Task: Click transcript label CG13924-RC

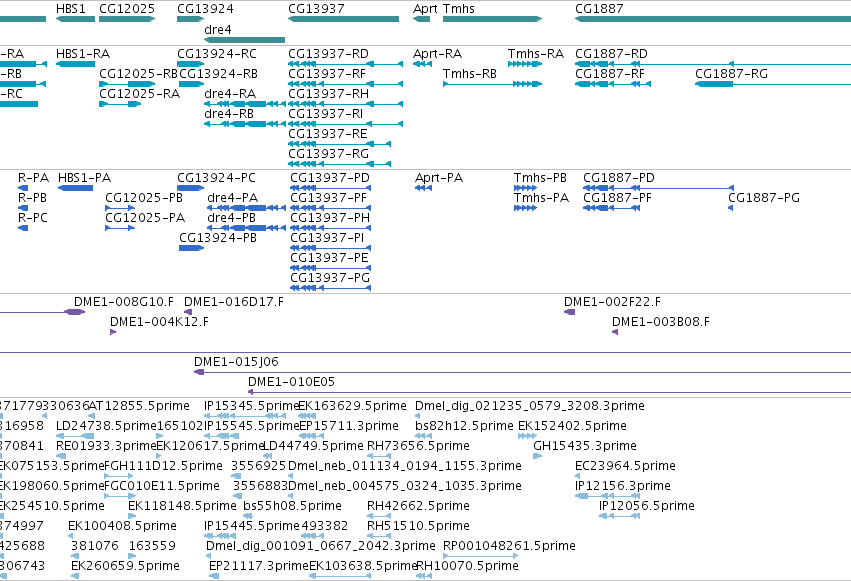Action: click(x=217, y=54)
